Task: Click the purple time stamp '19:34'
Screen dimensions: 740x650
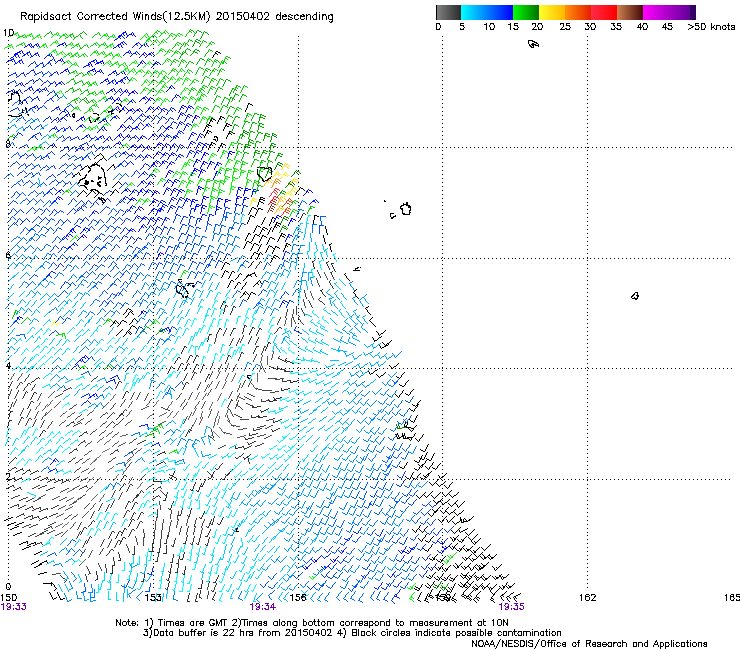Action: tap(262, 607)
